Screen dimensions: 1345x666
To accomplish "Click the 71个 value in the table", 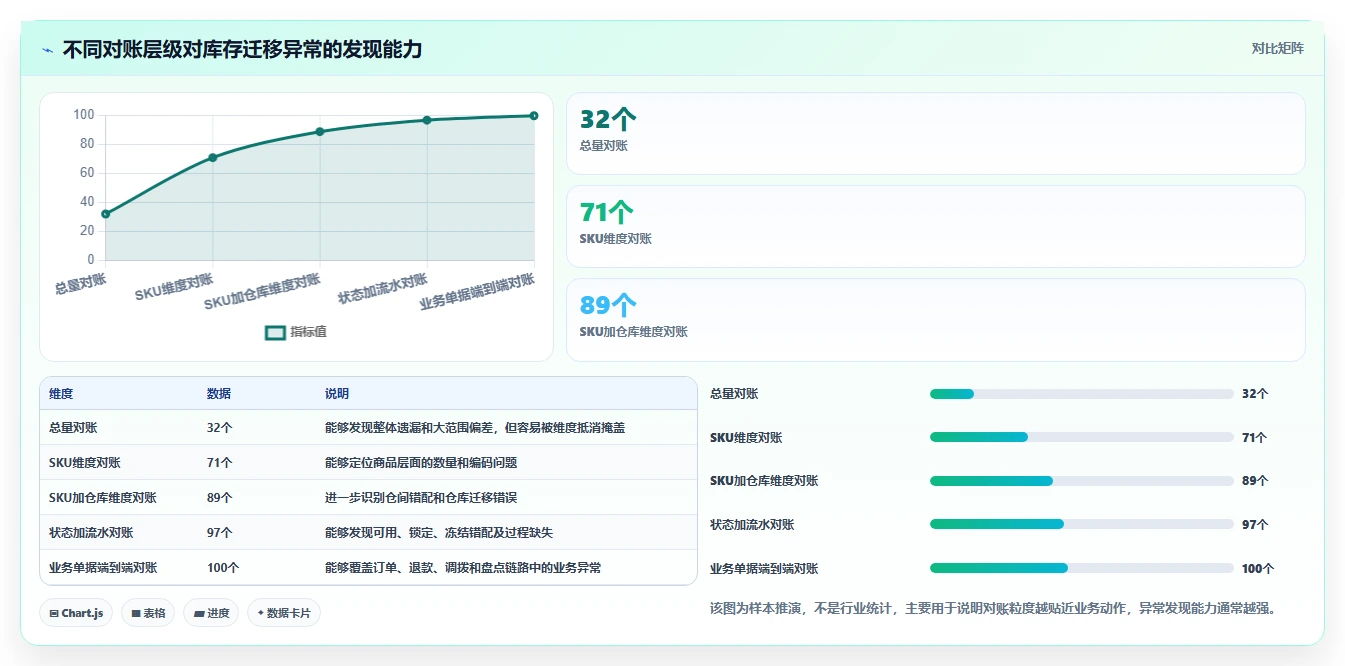I will point(220,462).
